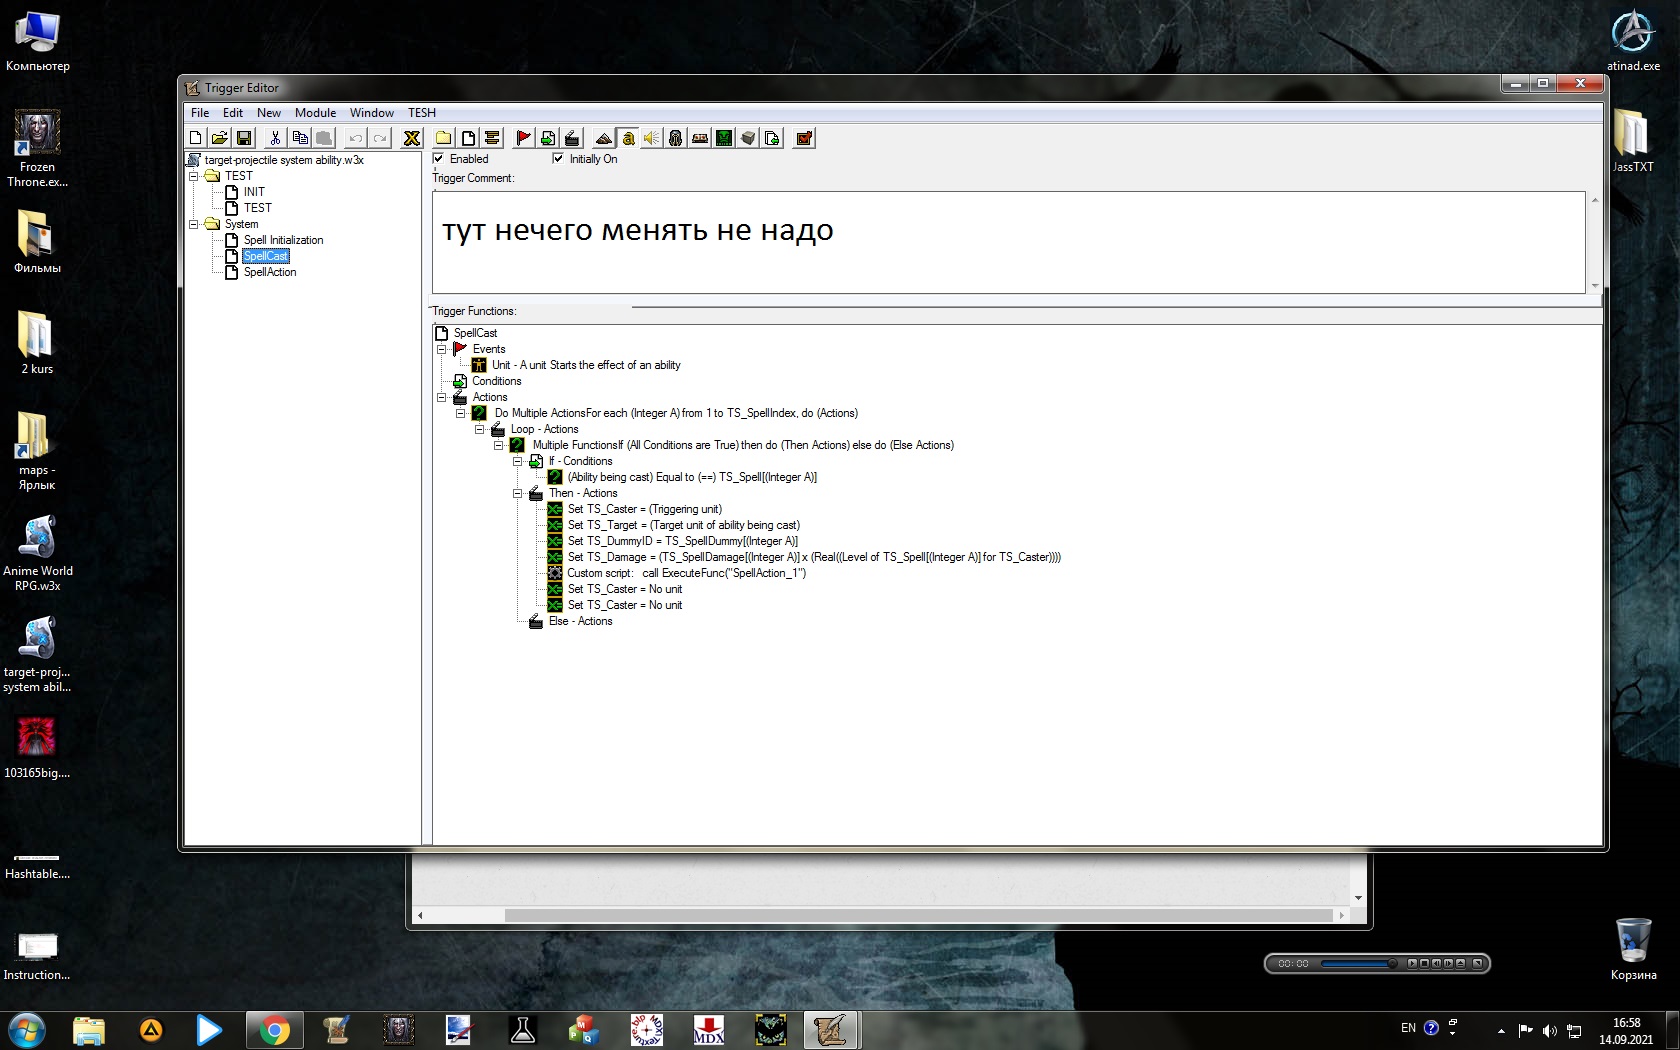The height and width of the screenshot is (1050, 1680).
Task: Select the 'Set TS_Damage' action line
Action: (814, 557)
